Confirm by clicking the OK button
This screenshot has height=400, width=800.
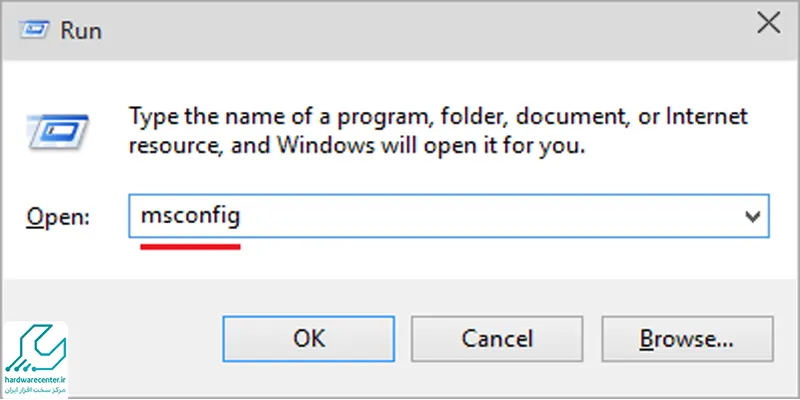tap(308, 339)
